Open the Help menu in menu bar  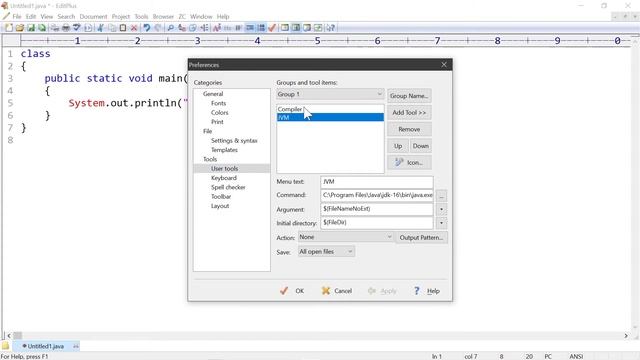click(223, 17)
